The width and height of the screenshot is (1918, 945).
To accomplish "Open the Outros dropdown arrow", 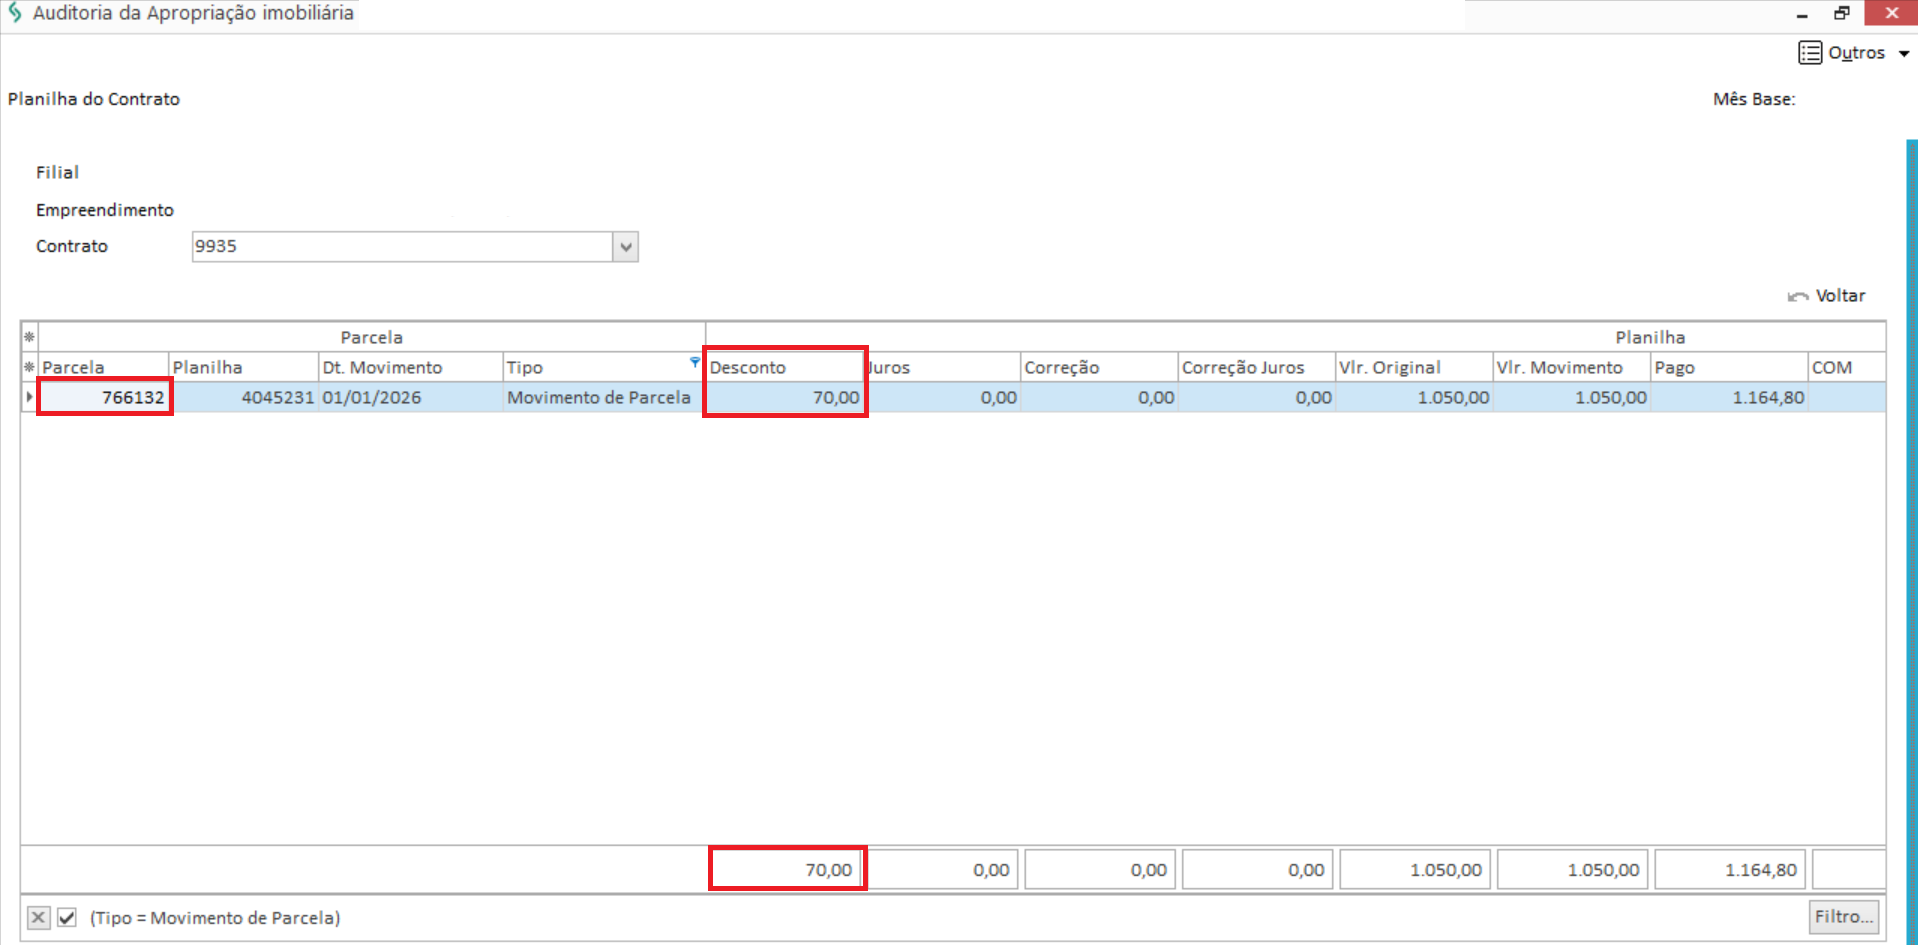I will point(1904,54).
